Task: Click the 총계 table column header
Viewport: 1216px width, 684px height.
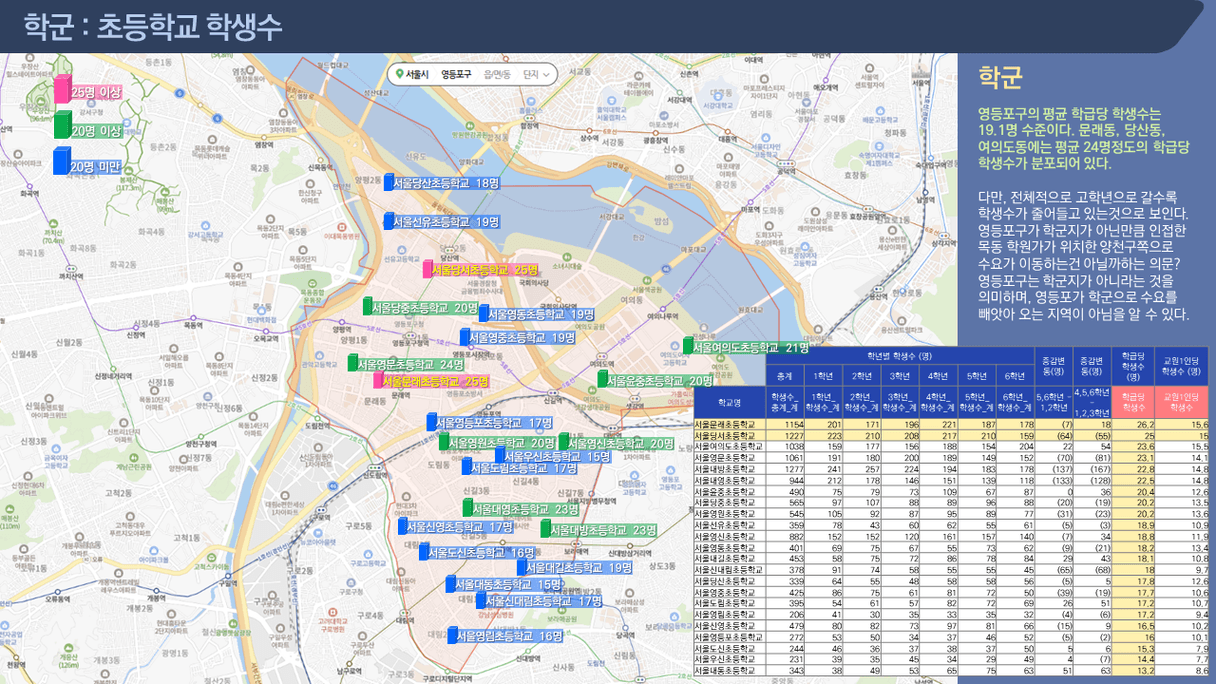Action: (x=785, y=376)
